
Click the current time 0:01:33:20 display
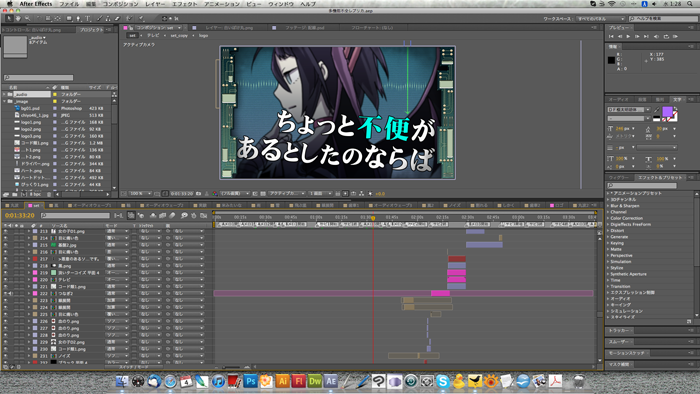pos(20,216)
